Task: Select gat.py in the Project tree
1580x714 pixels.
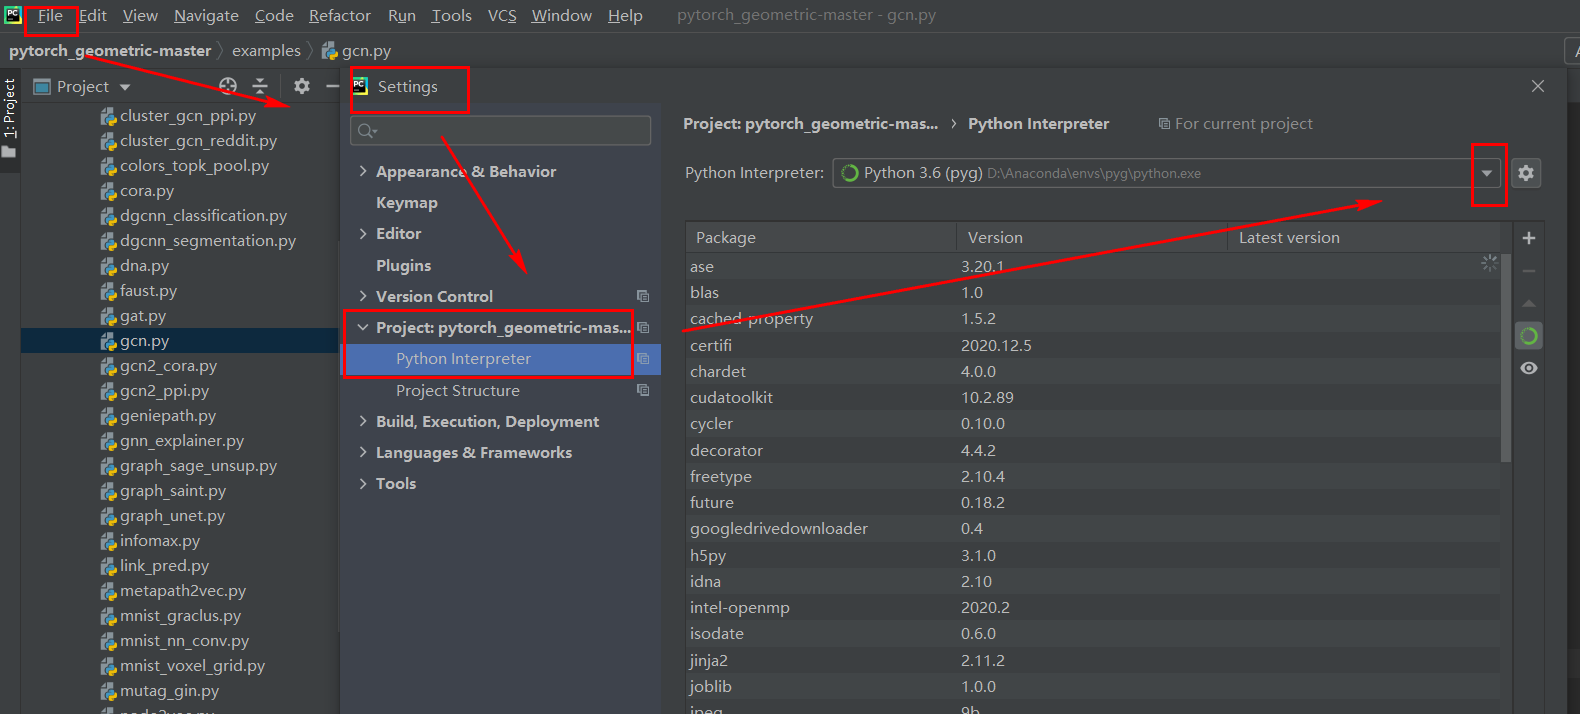Action: (x=143, y=316)
